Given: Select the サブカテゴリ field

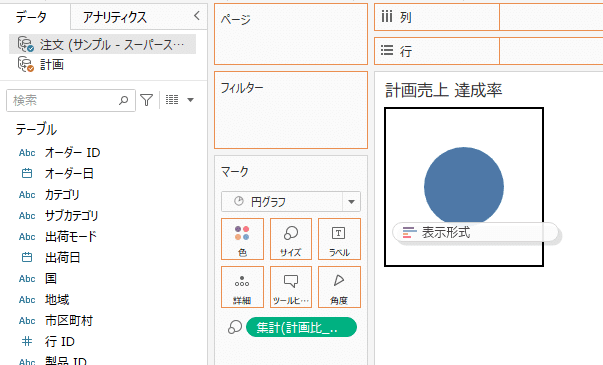Looking at the screenshot, I should tap(72, 215).
